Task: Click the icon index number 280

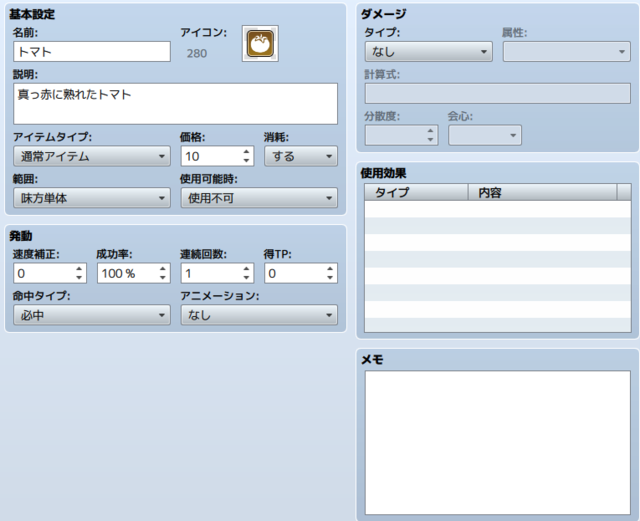Action: click(197, 53)
